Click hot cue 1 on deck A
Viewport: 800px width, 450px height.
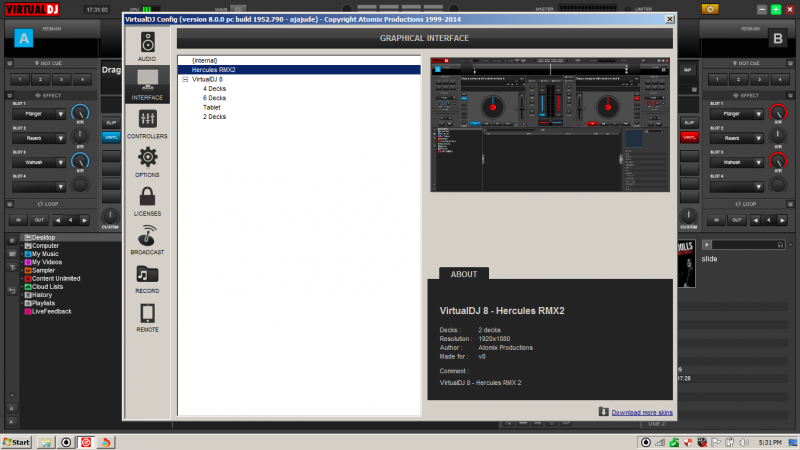(20, 80)
